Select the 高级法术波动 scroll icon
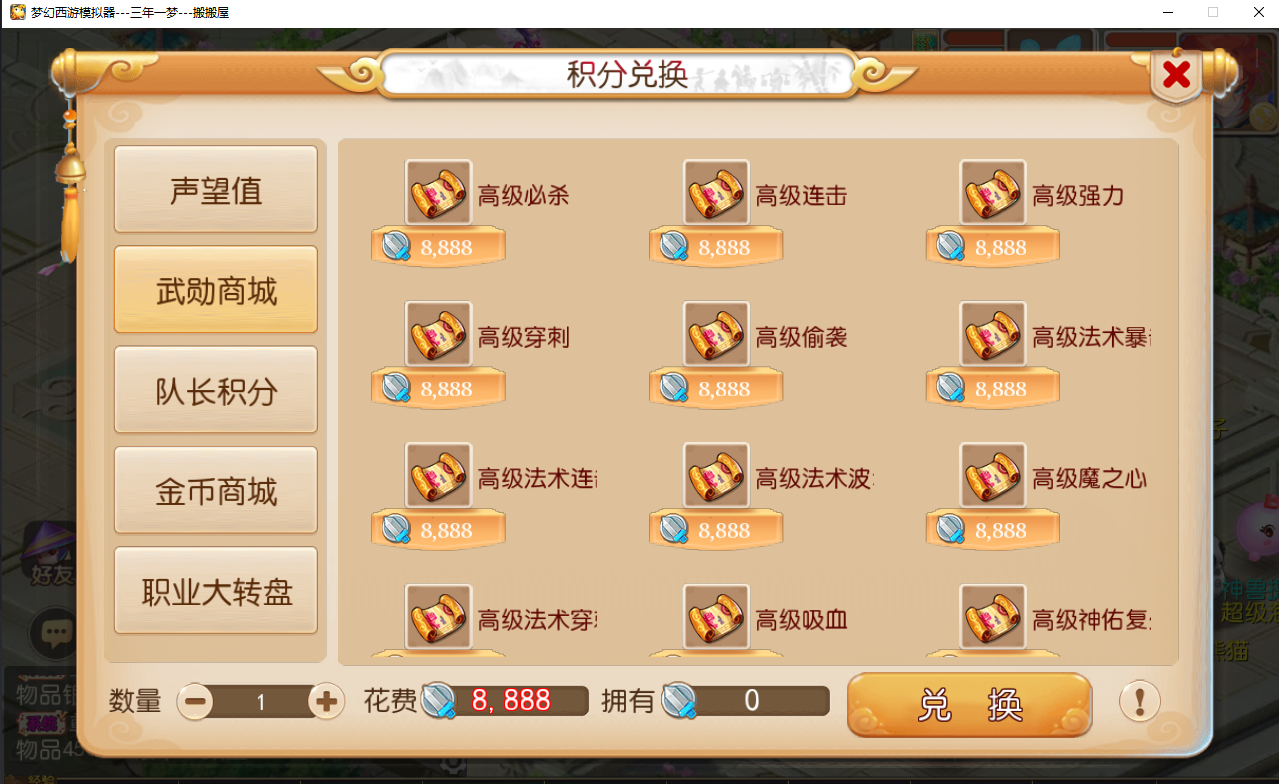 click(716, 476)
